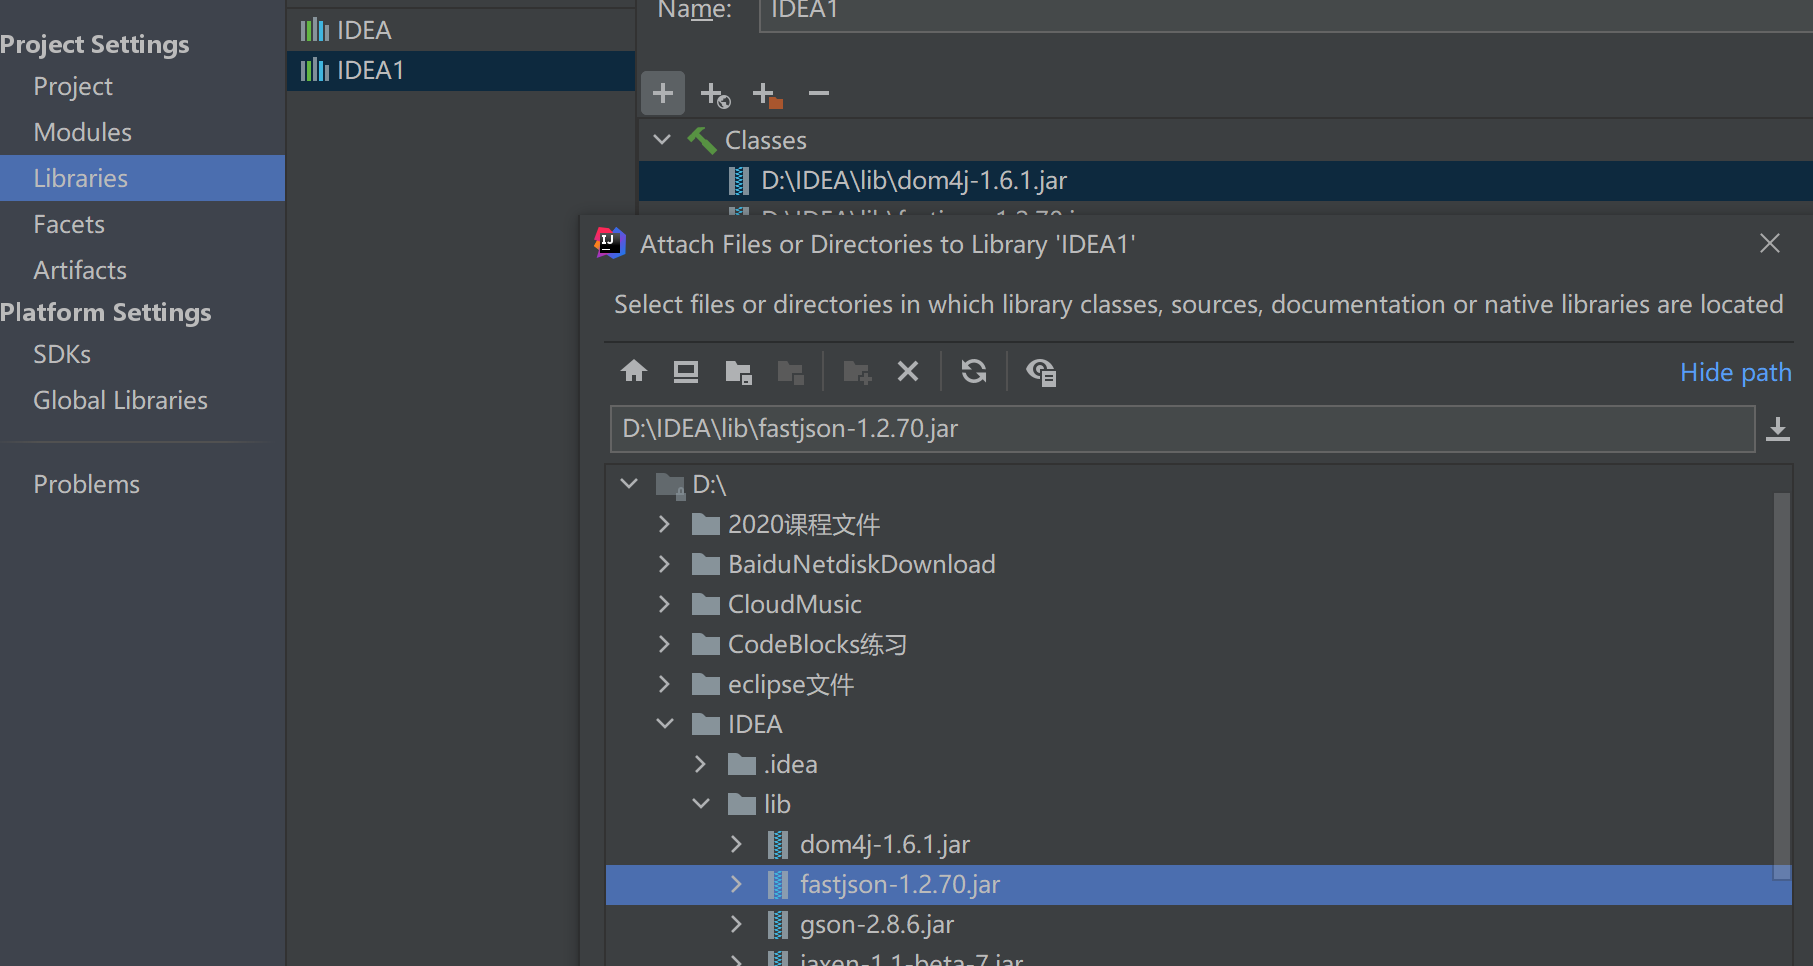Delete selected path using X icon
Screen dimensions: 1813x966
(x=908, y=371)
